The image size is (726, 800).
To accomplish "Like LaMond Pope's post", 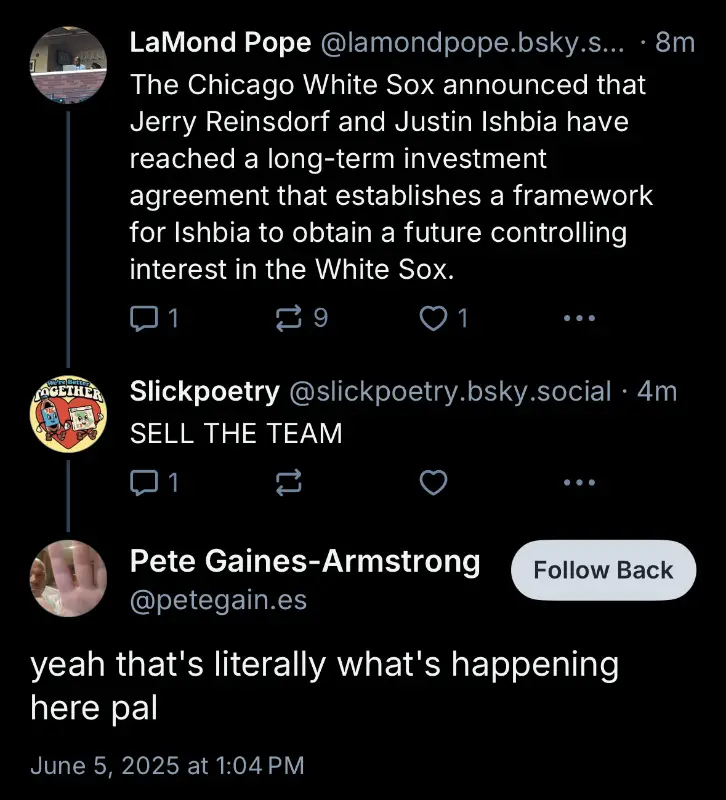I will (x=433, y=319).
